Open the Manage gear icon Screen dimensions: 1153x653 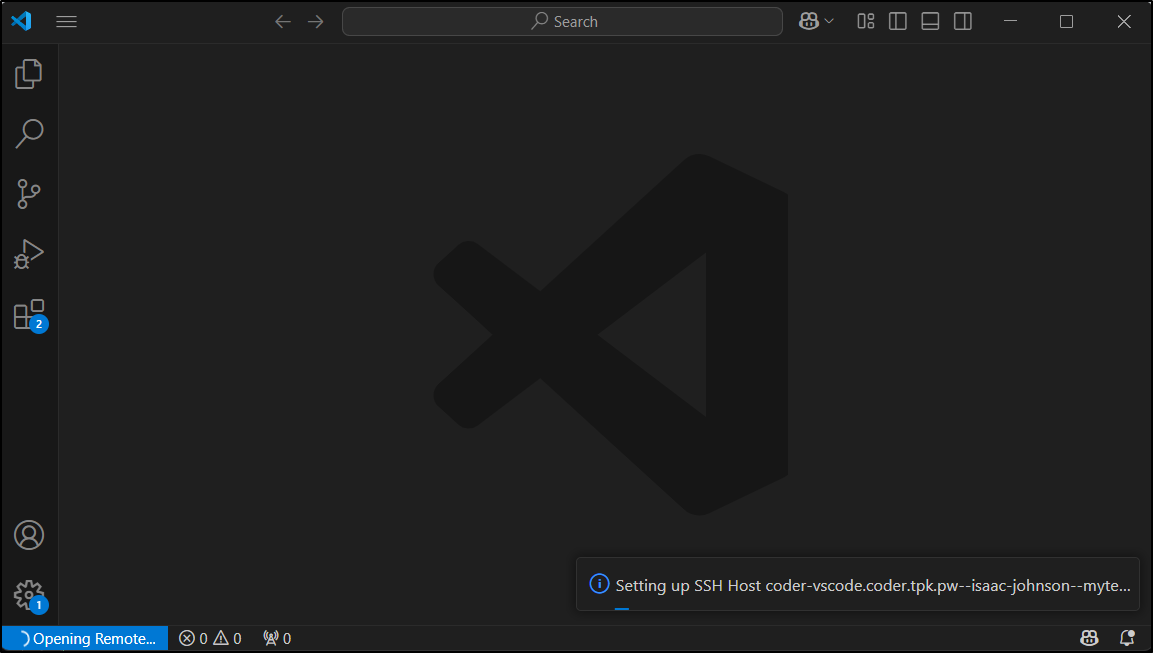point(30,596)
